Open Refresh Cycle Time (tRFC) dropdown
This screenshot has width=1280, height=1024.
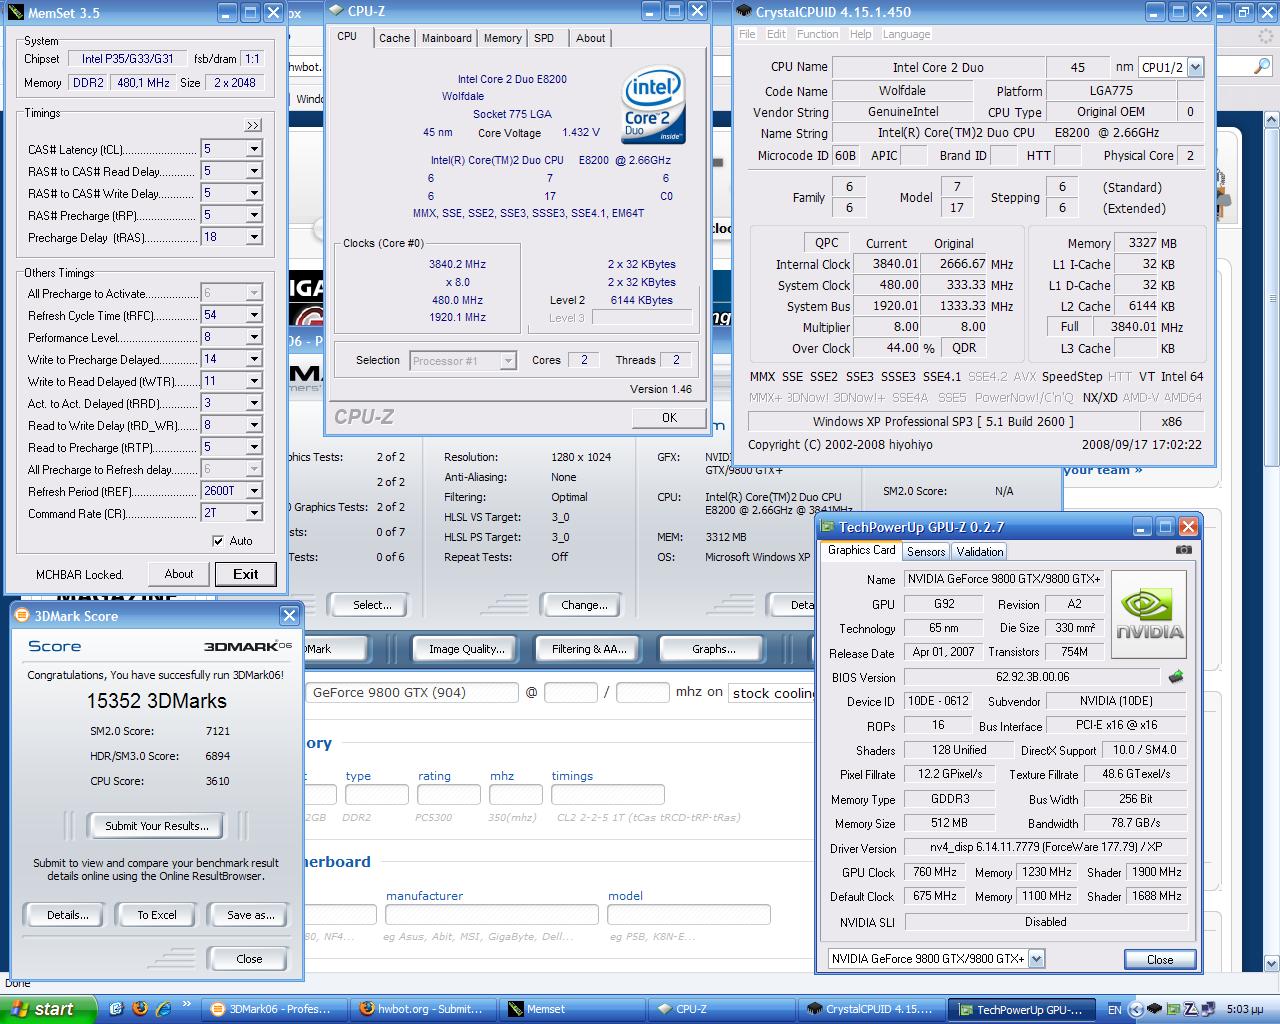[x=254, y=315]
